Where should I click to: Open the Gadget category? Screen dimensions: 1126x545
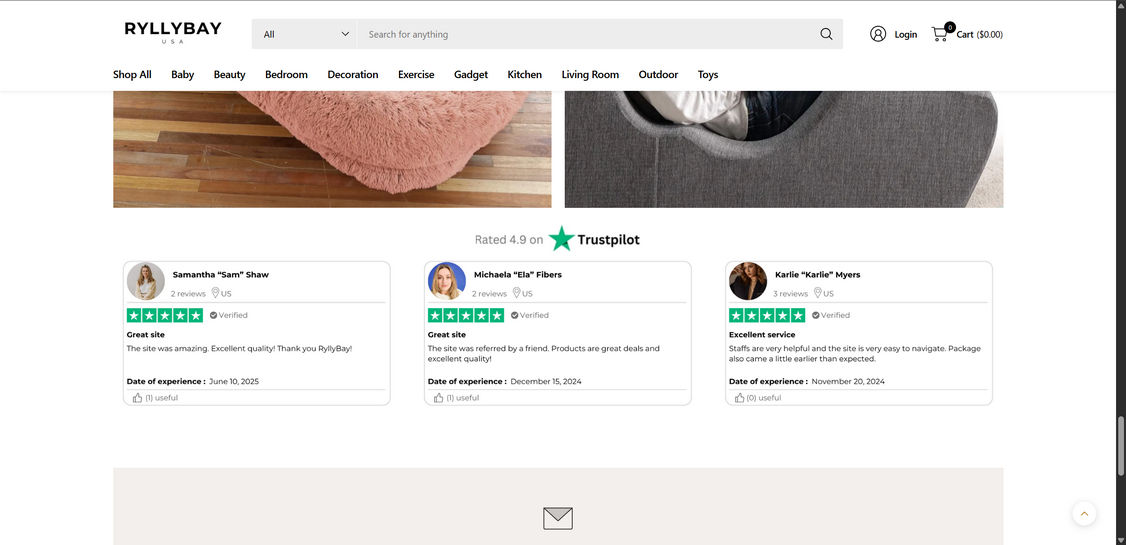point(470,75)
